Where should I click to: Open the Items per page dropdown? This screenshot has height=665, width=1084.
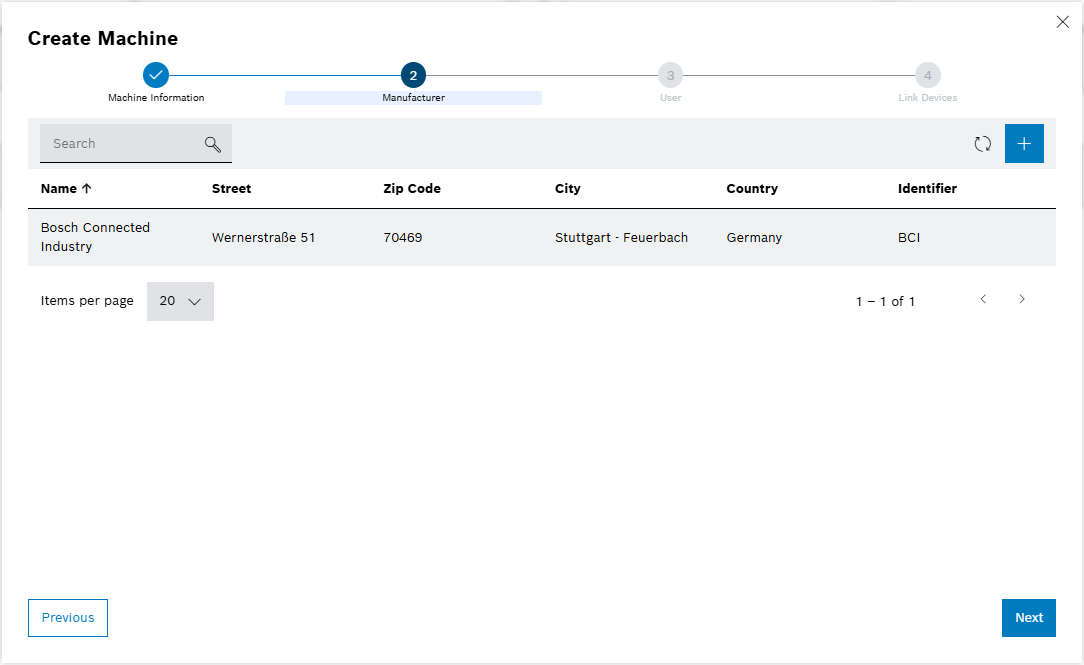click(180, 301)
